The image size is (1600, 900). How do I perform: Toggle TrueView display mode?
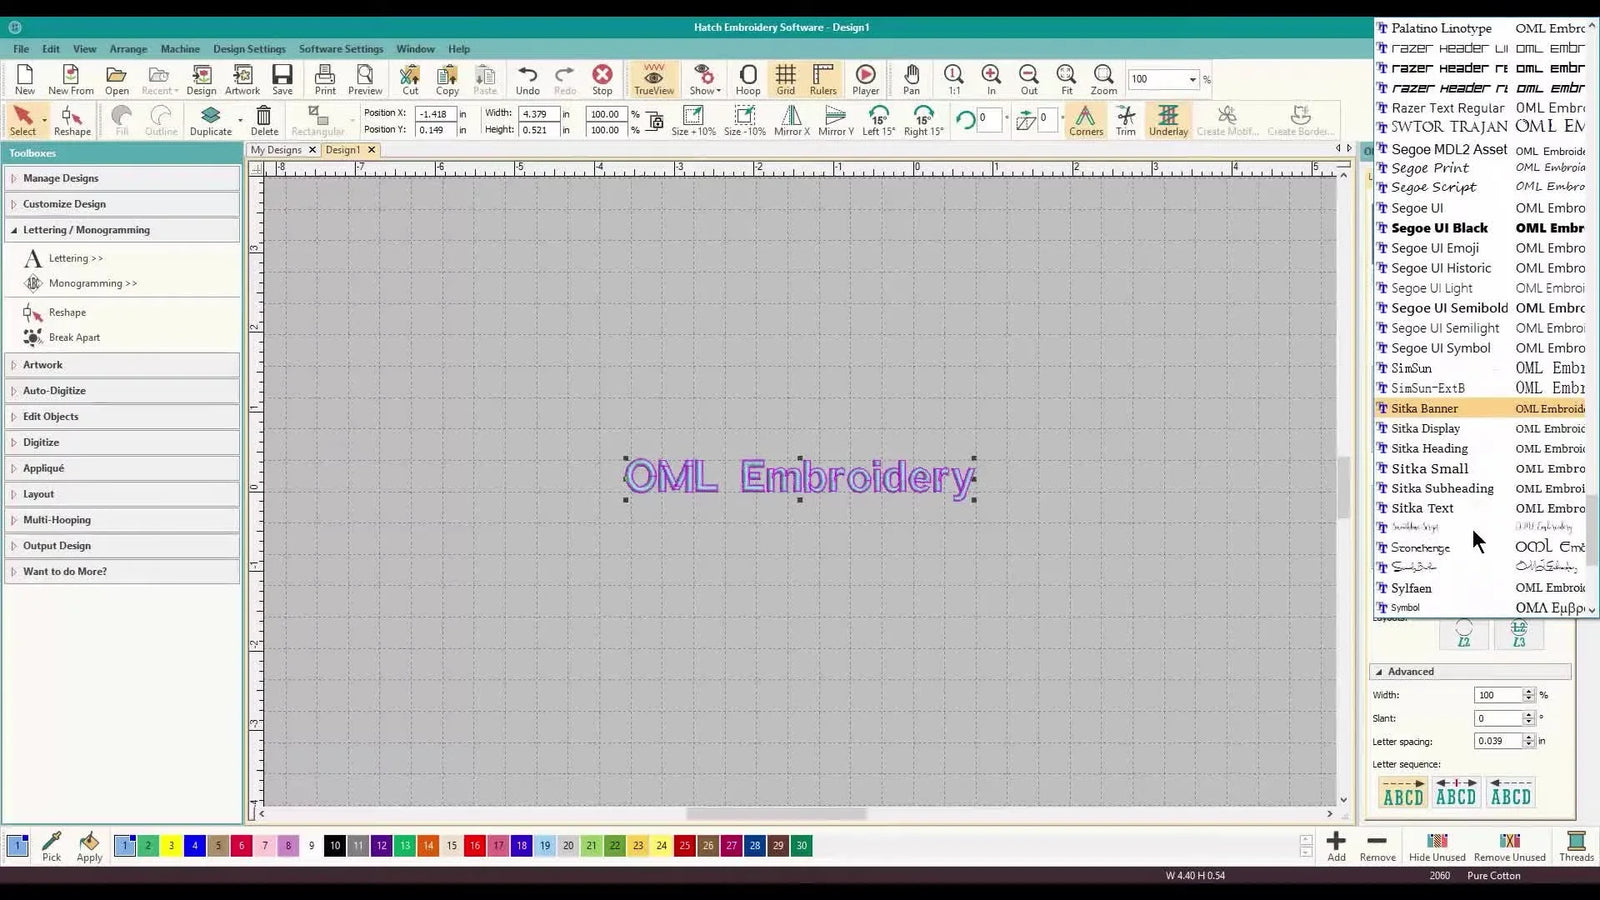coord(653,80)
